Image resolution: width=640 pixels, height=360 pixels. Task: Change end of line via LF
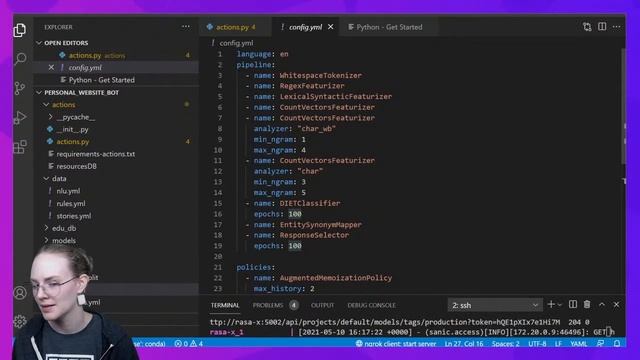tap(558, 344)
